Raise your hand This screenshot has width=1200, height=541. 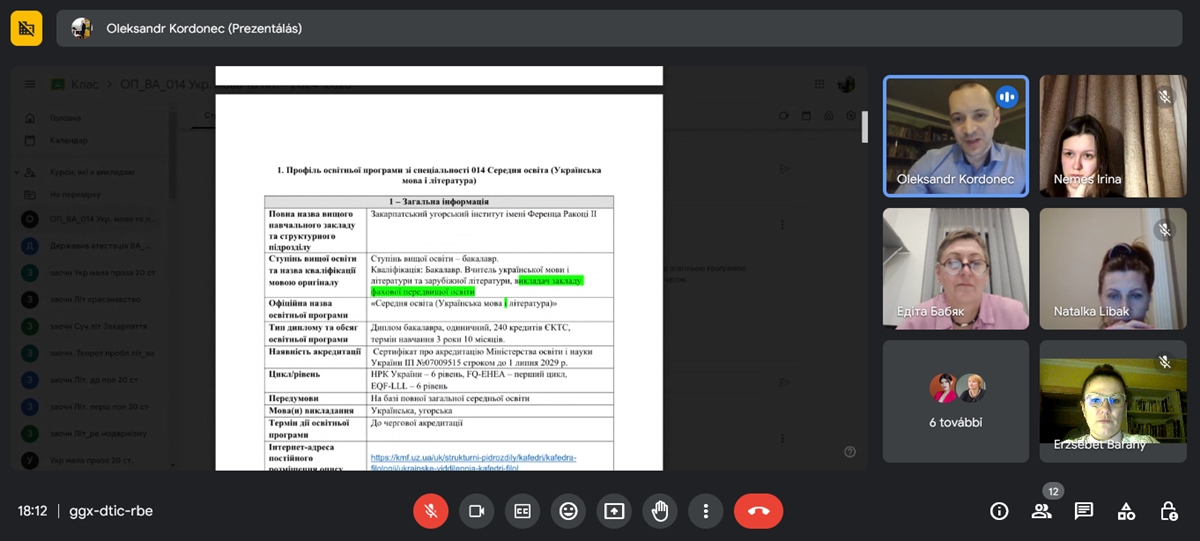coord(660,511)
